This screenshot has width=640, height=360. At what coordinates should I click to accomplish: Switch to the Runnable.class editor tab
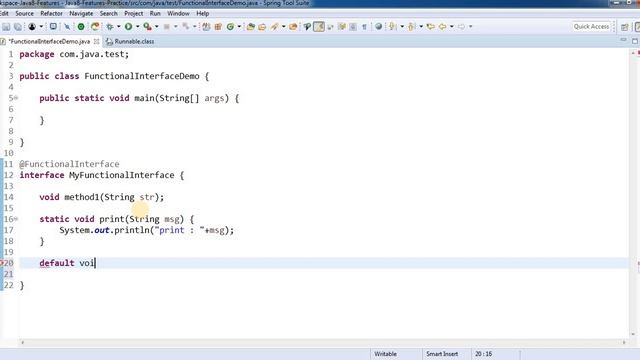click(x=130, y=42)
